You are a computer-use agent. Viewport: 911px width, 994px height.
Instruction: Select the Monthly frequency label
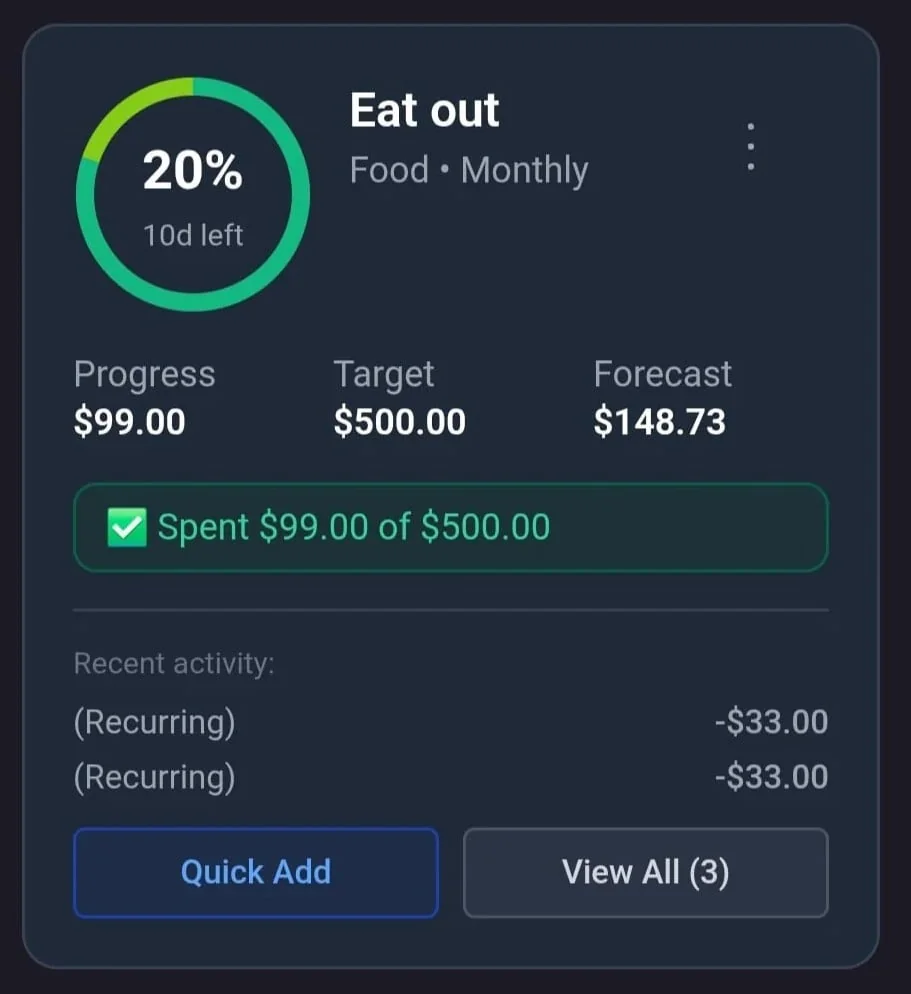[524, 170]
